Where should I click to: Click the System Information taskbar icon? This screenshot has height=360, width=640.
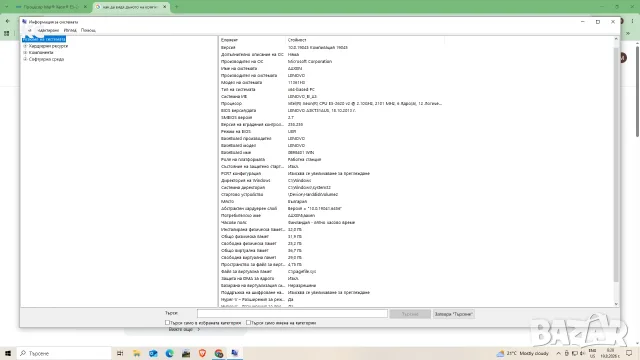235,353
